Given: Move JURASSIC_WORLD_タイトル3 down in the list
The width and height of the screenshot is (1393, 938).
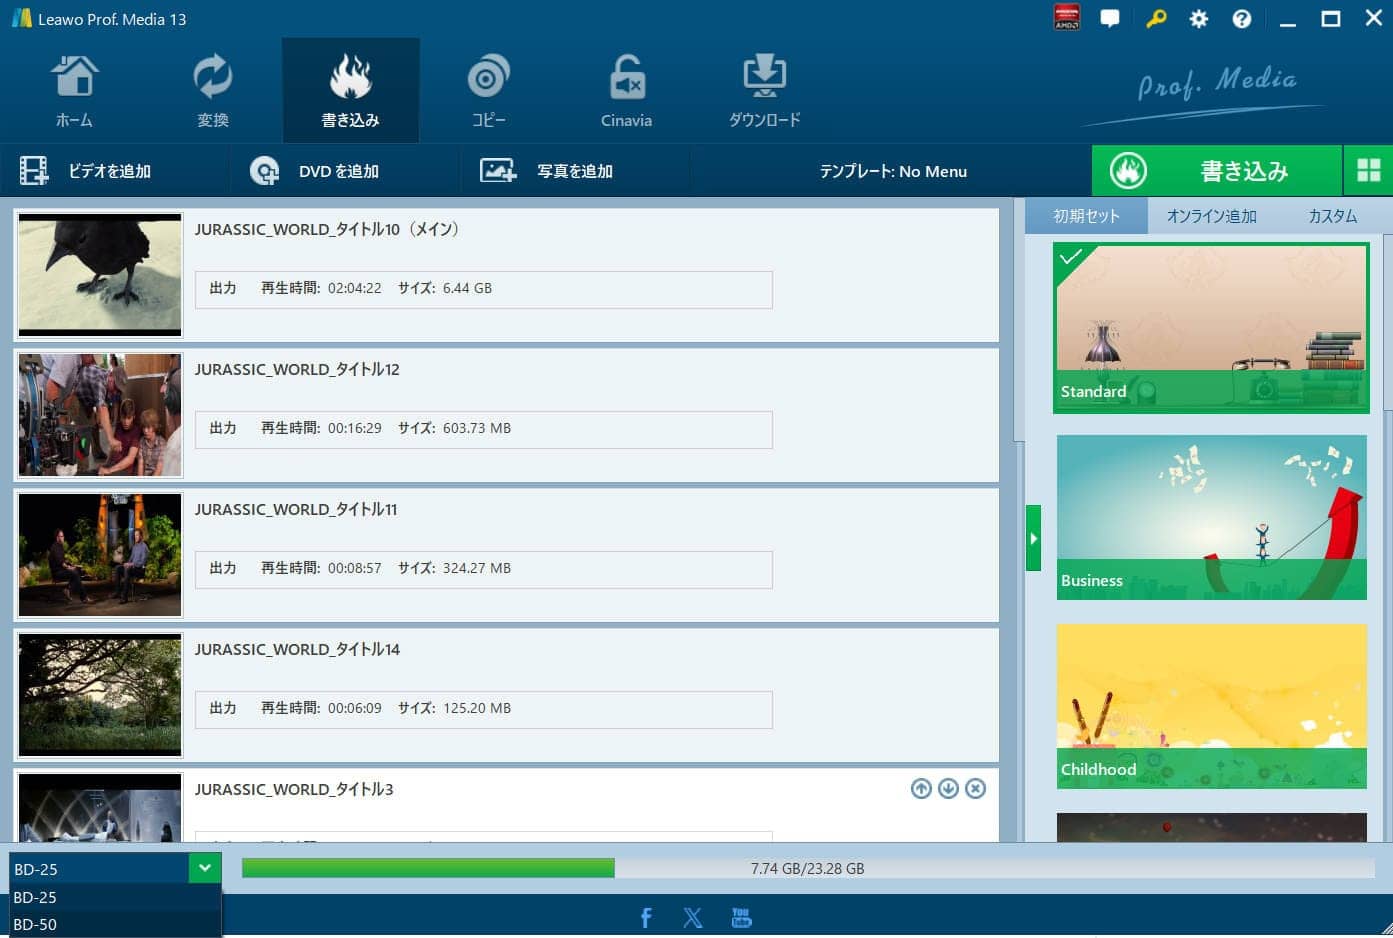Looking at the screenshot, I should [x=948, y=789].
